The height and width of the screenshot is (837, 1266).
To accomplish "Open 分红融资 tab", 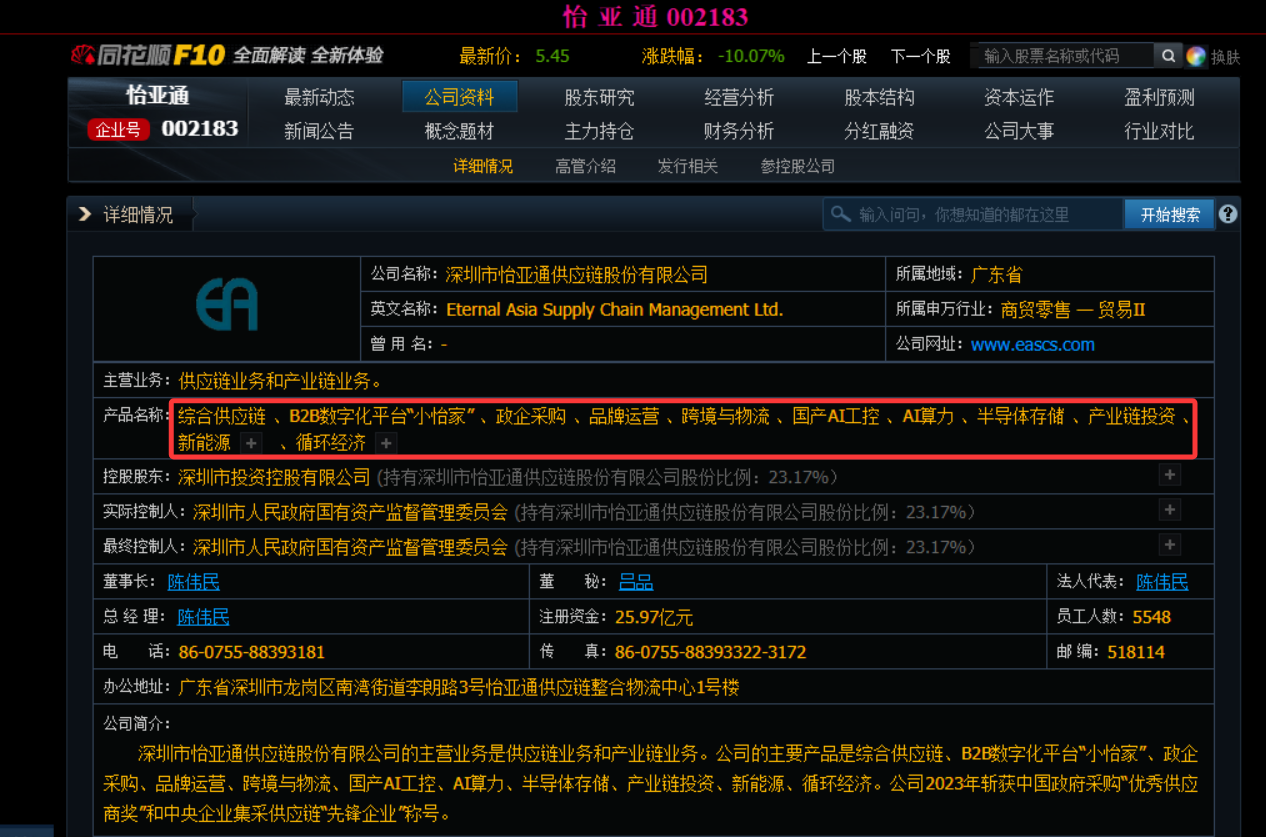I will point(879,131).
